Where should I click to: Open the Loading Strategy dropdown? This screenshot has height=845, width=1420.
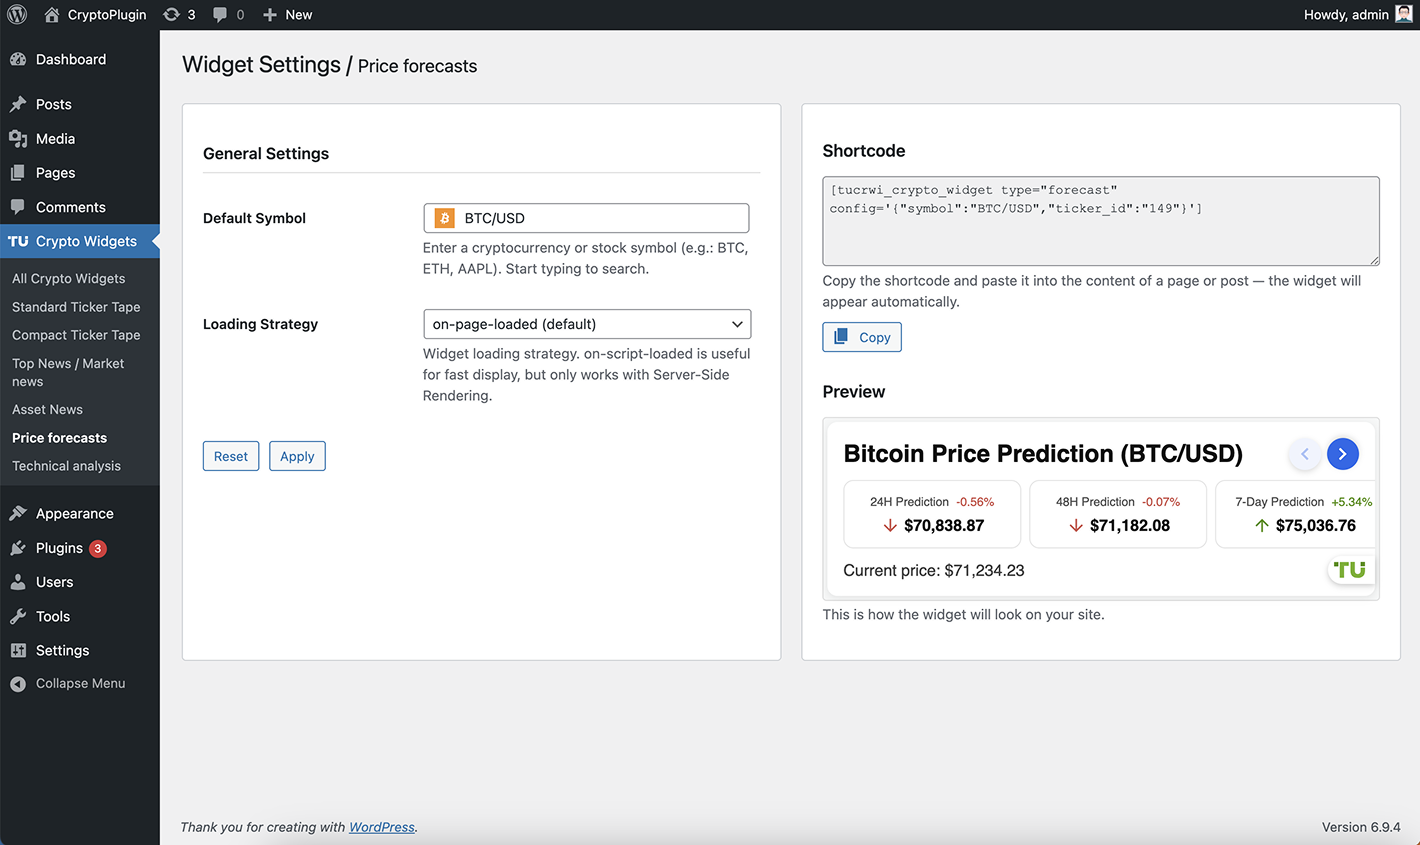coord(586,323)
